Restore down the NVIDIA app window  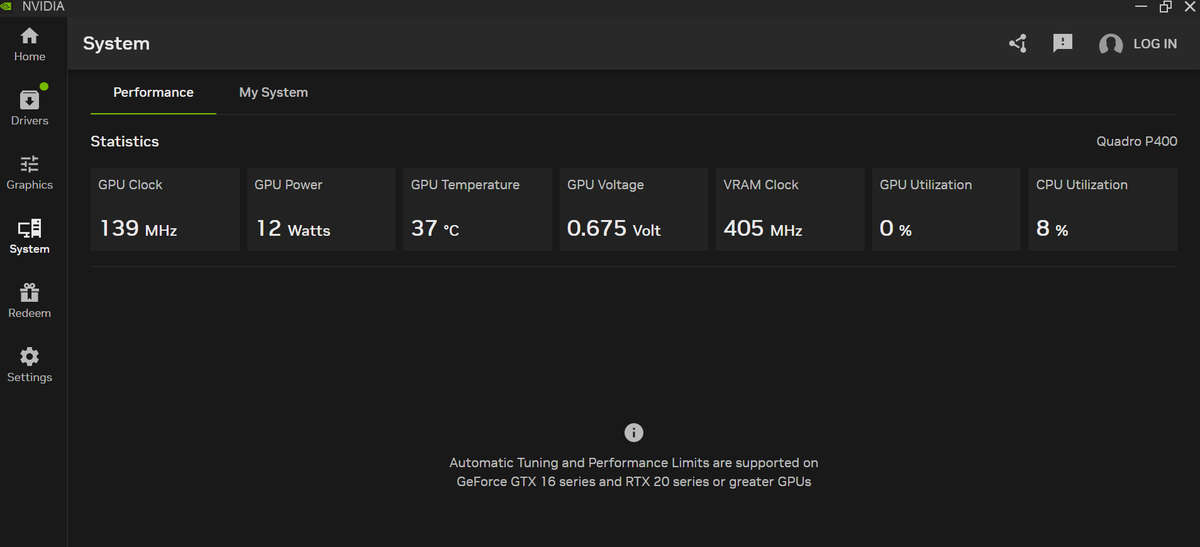[x=1166, y=6]
